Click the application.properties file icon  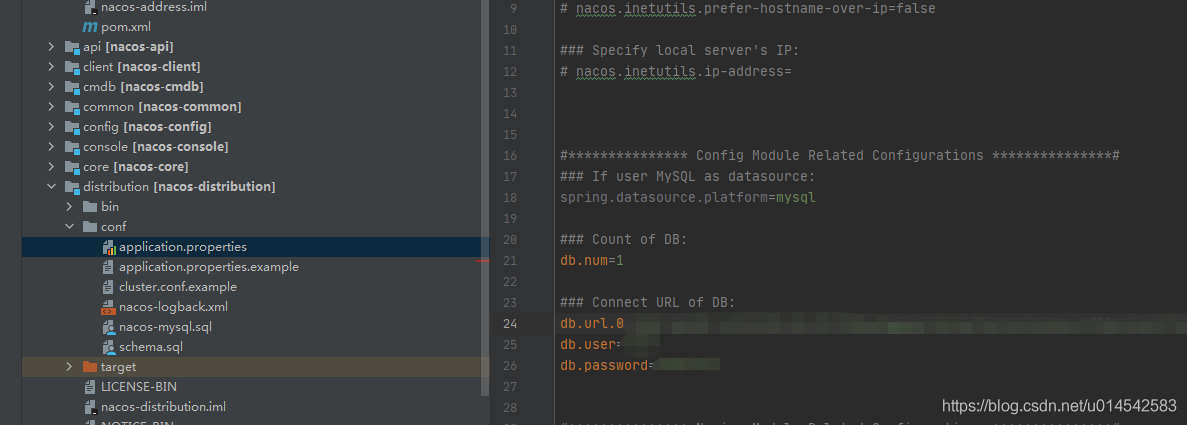108,247
